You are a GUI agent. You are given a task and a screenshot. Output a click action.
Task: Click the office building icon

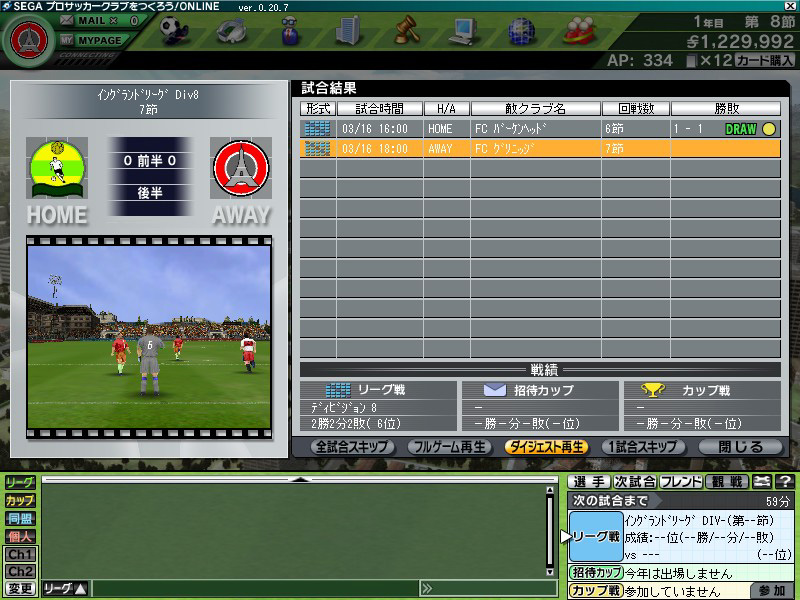tap(347, 31)
